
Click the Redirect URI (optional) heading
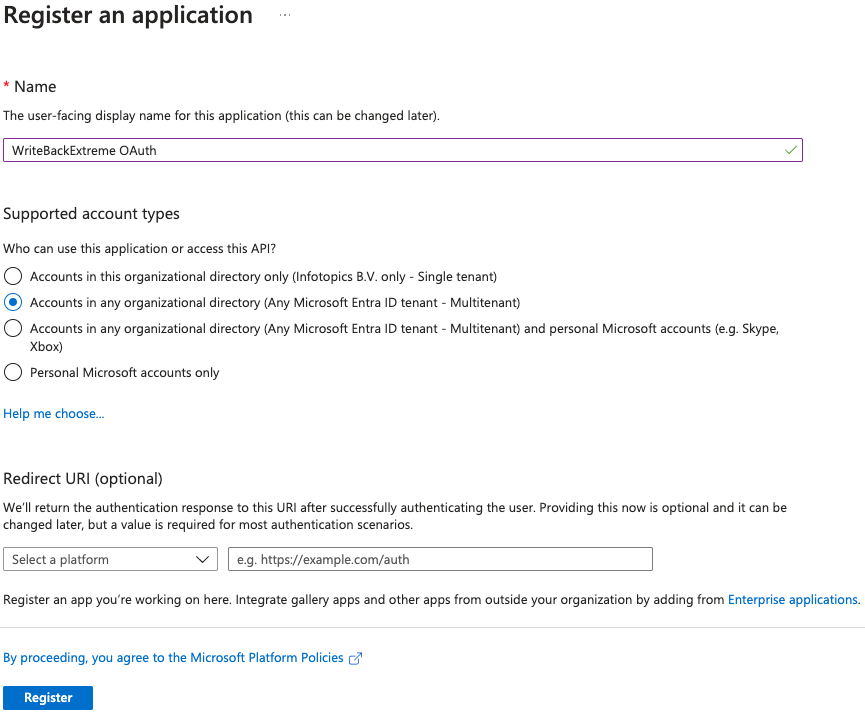click(x=83, y=479)
